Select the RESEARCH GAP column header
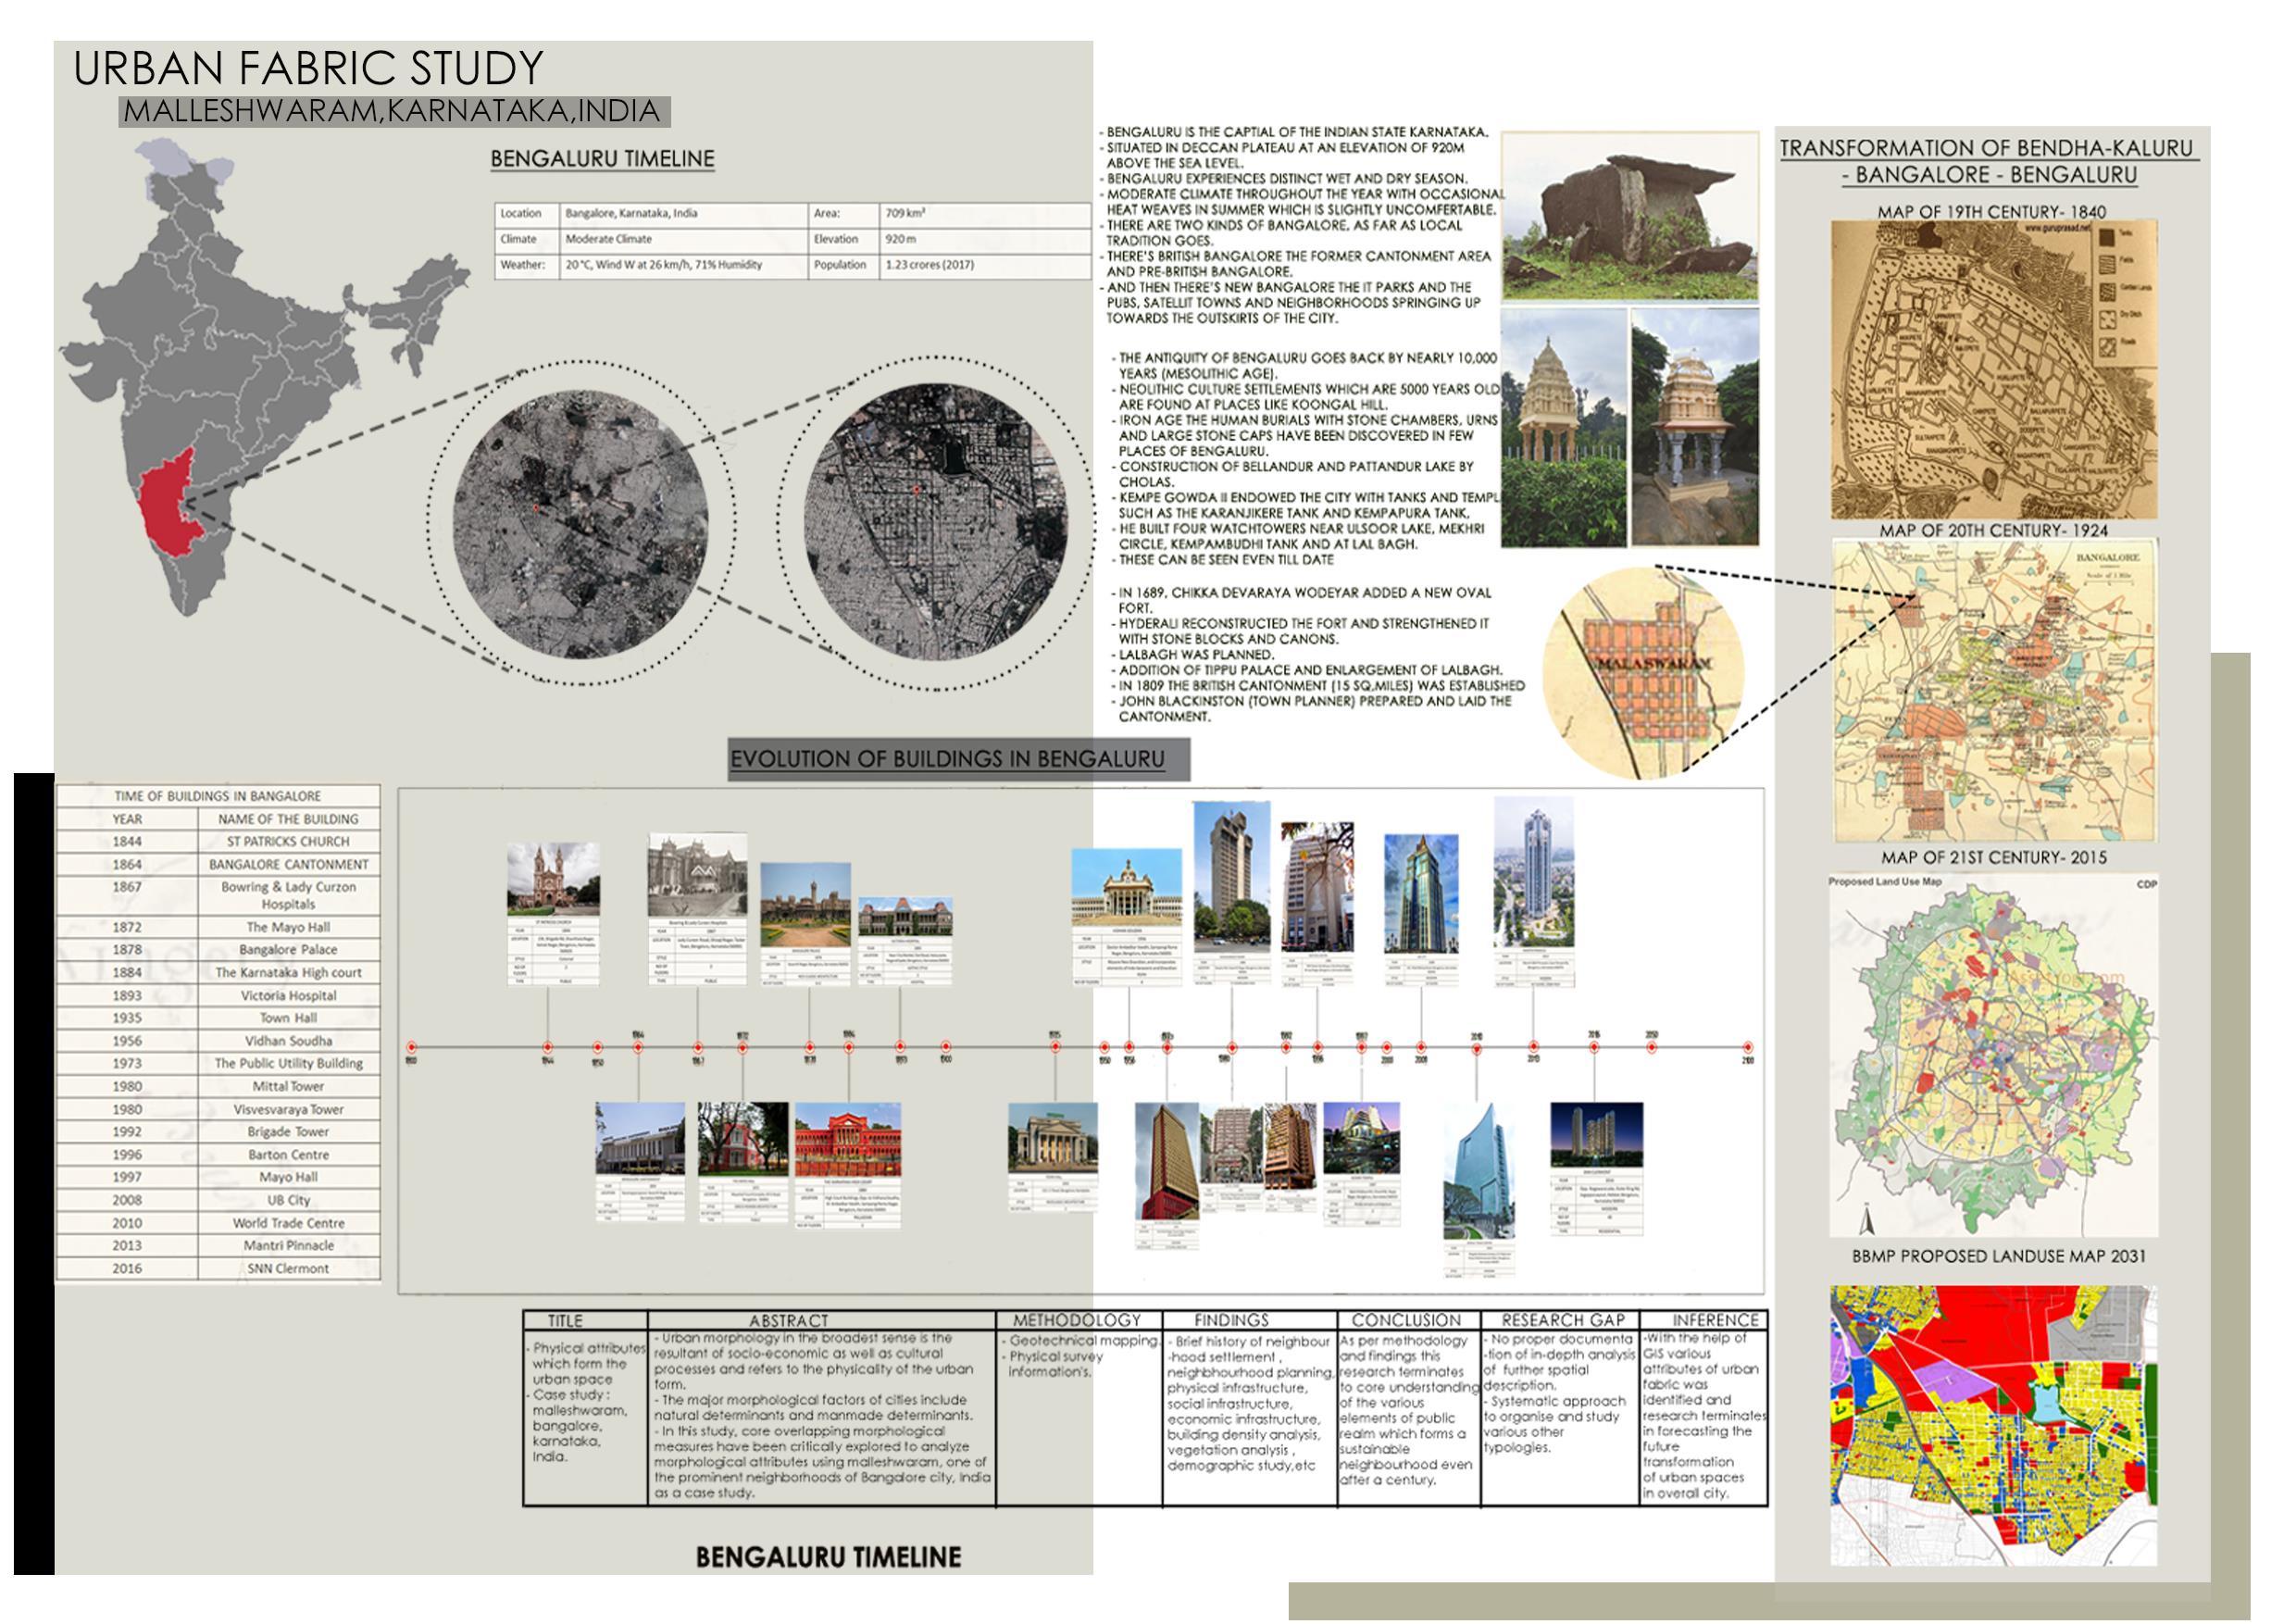The height and width of the screenshot is (1624, 2296). [1562, 1320]
